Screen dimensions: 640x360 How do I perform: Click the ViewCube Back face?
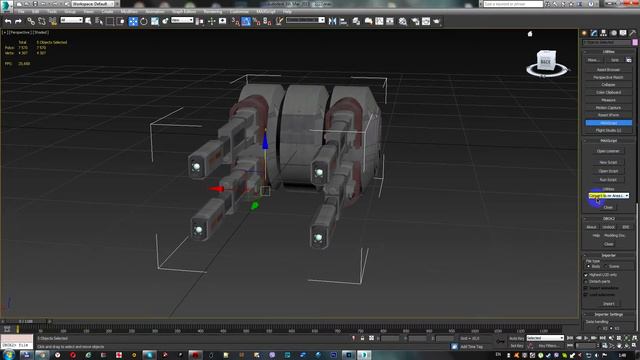click(546, 62)
